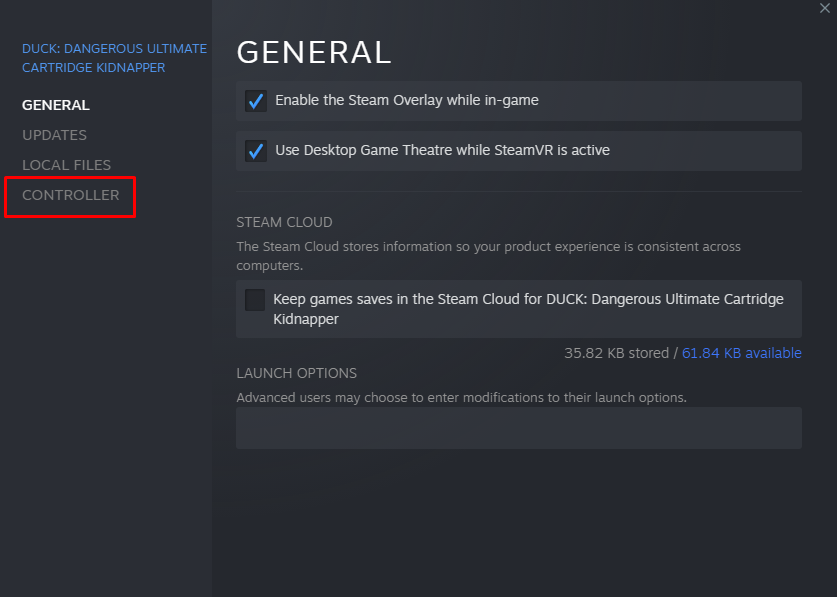Tick the Steam Cloud saves checkbox
The image size is (837, 597).
click(256, 300)
